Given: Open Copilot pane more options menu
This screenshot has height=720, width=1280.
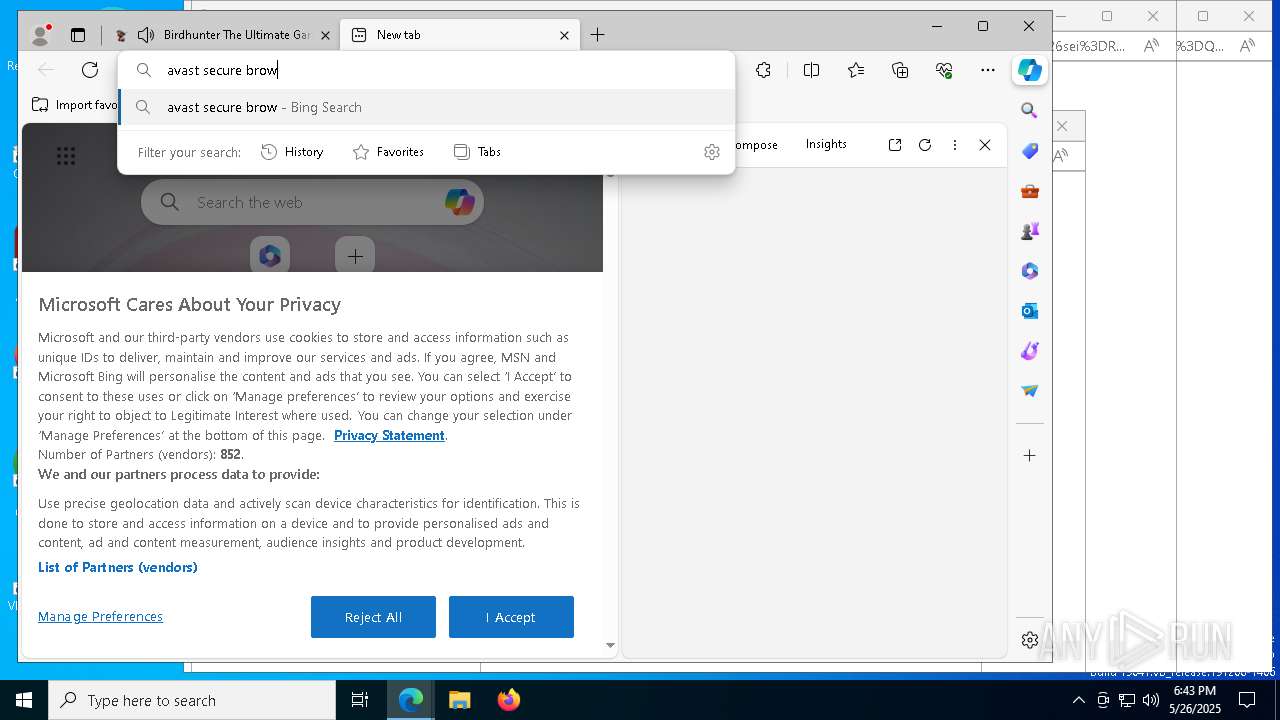Looking at the screenshot, I should (x=955, y=145).
